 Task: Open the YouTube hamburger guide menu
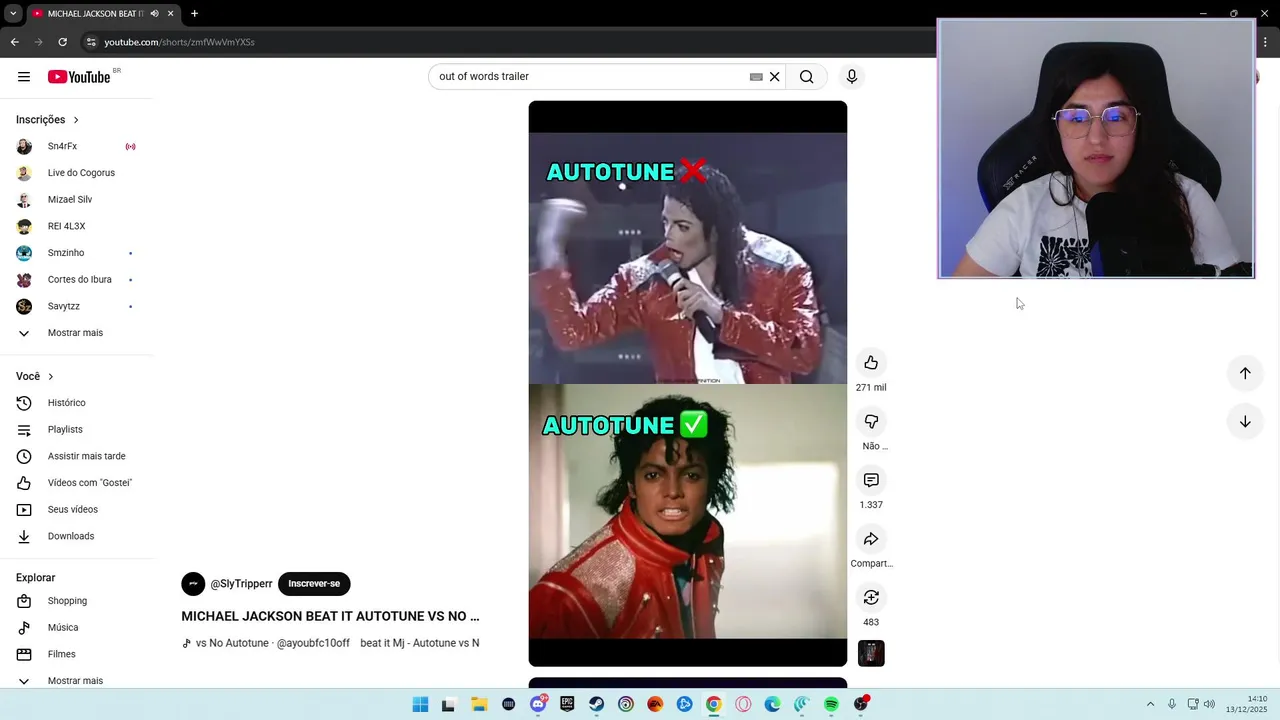tap(24, 77)
